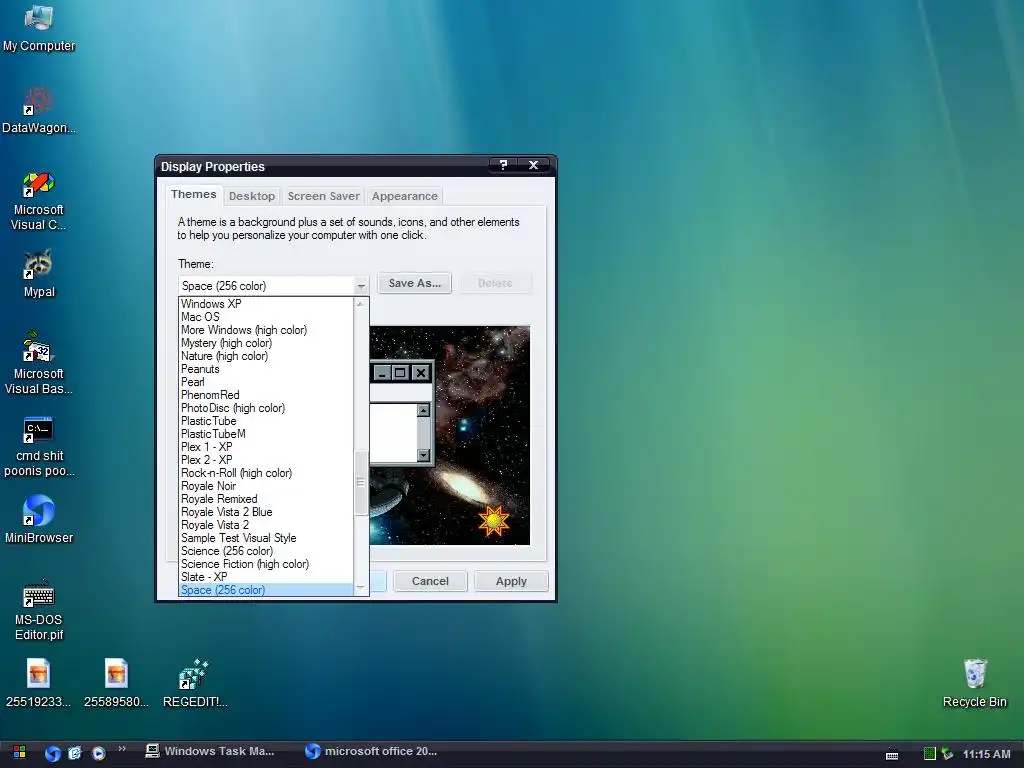Open cmd shit poonis desktop shortcut

click(39, 447)
